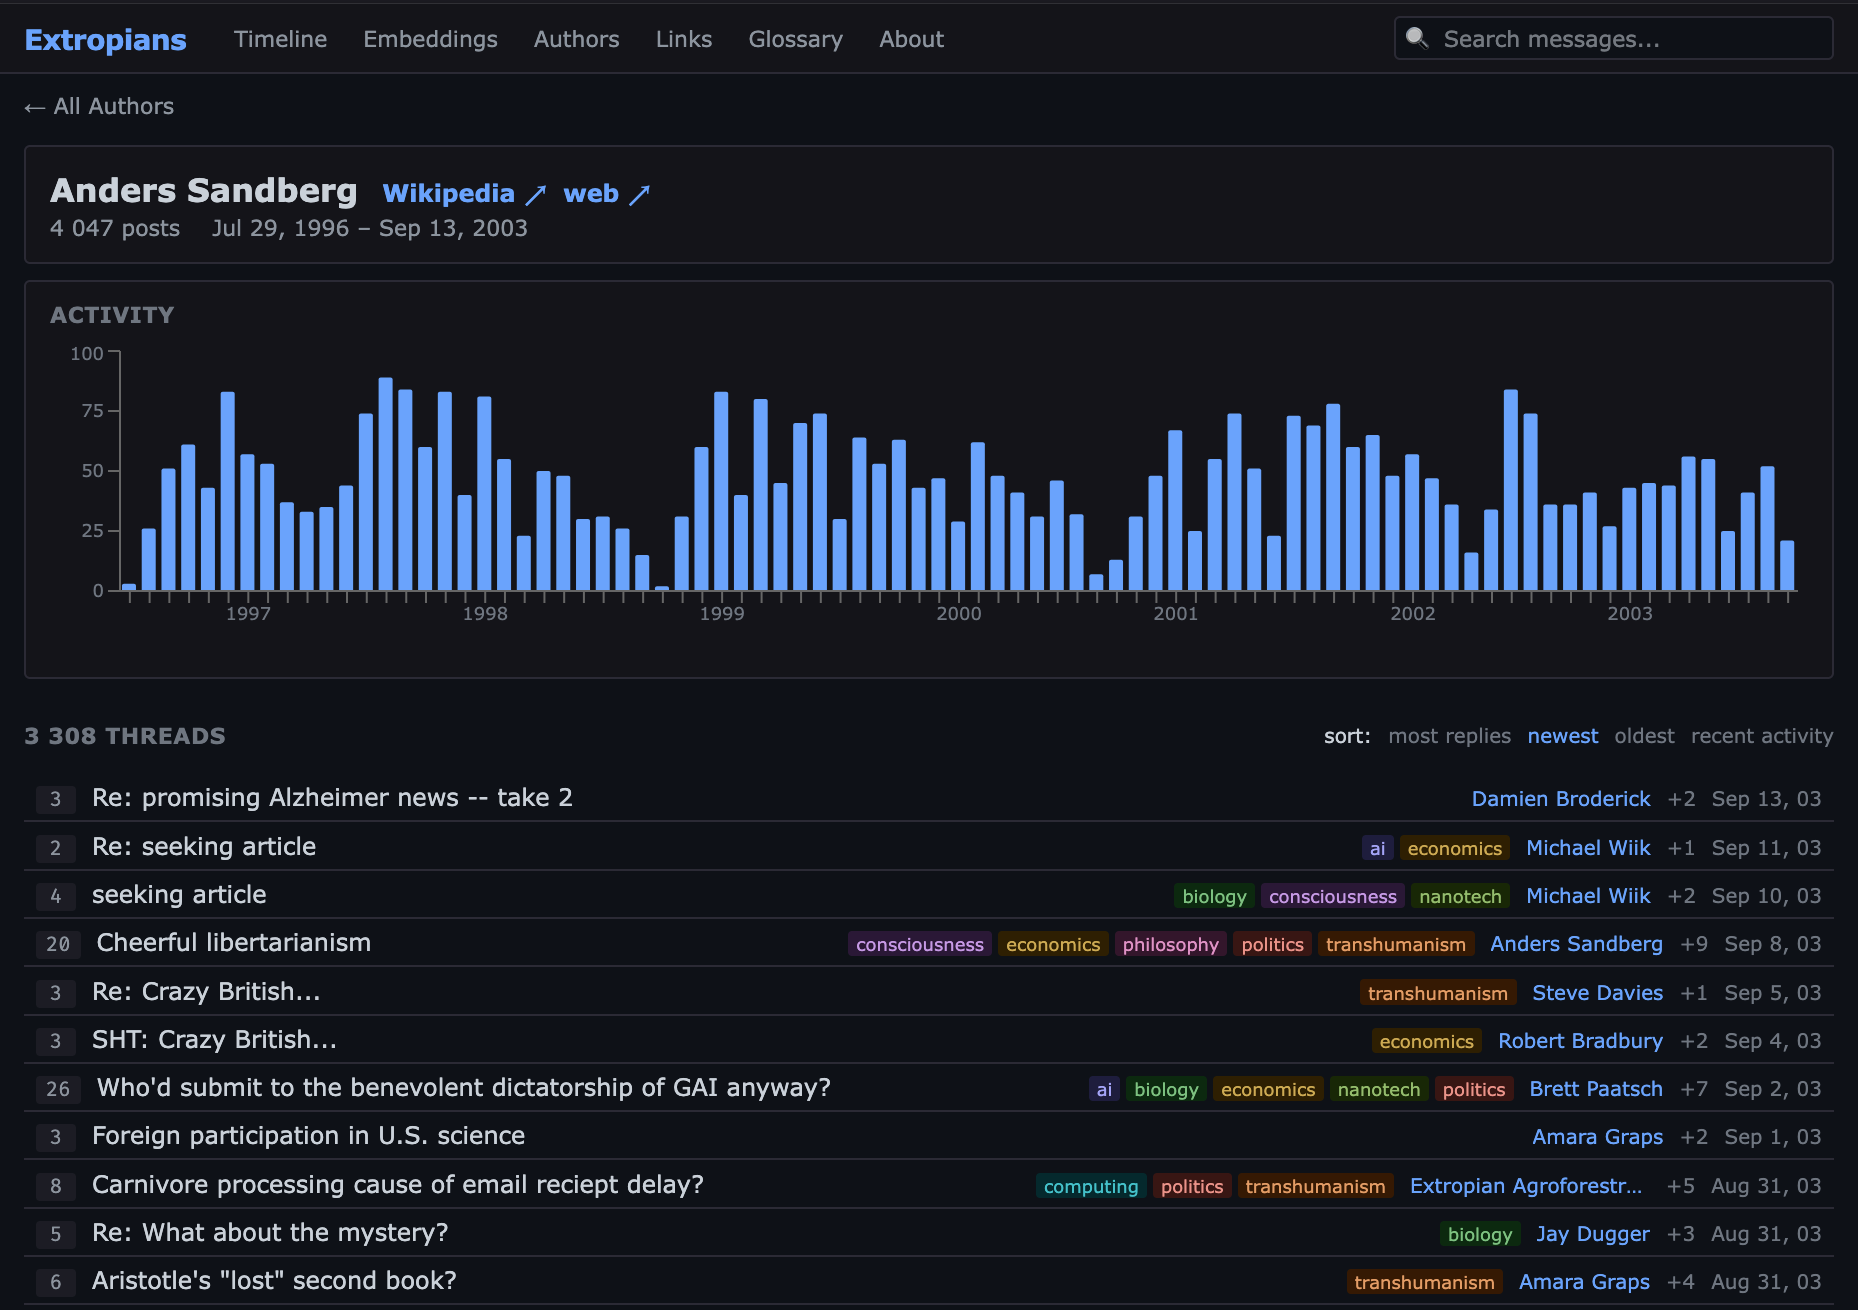This screenshot has width=1858, height=1310.
Task: Sort threads by recent activity
Action: 1761,736
